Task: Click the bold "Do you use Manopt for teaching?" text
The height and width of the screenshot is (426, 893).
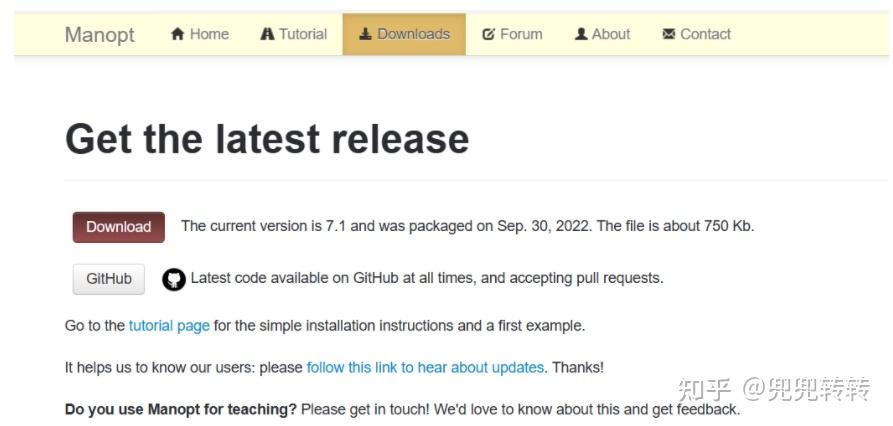Action: (181, 409)
